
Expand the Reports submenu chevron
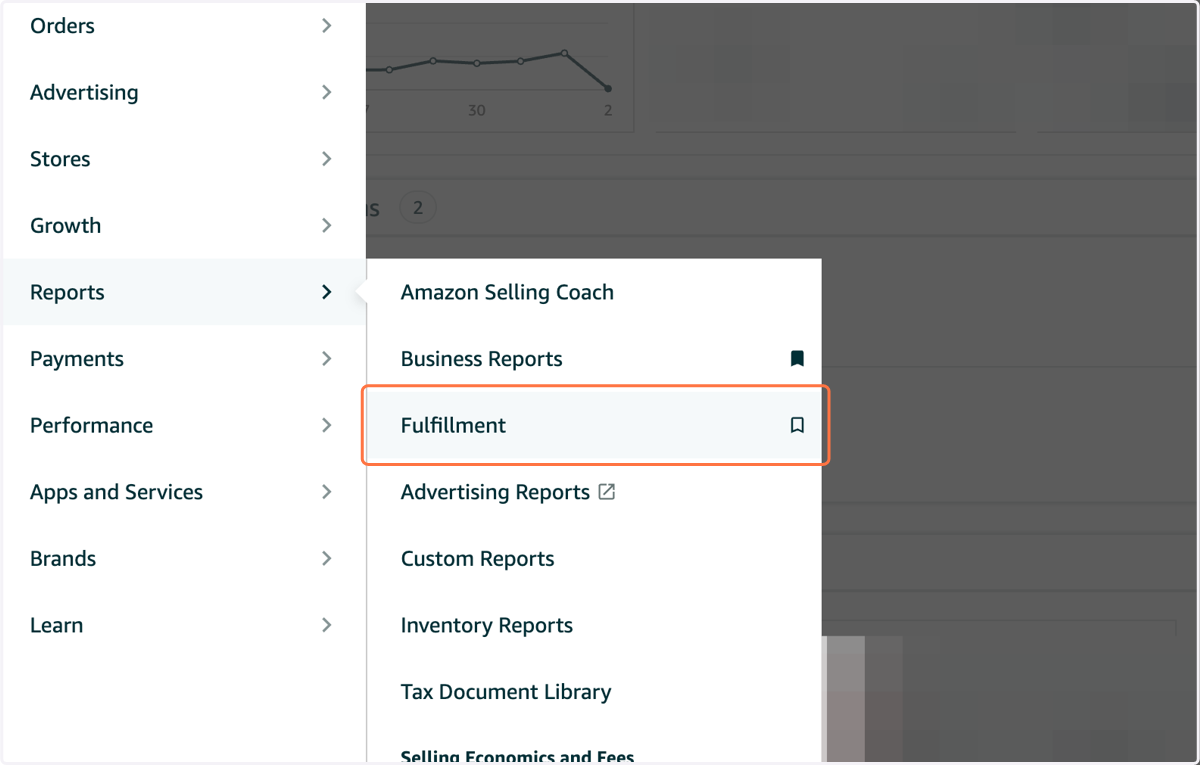(x=327, y=292)
